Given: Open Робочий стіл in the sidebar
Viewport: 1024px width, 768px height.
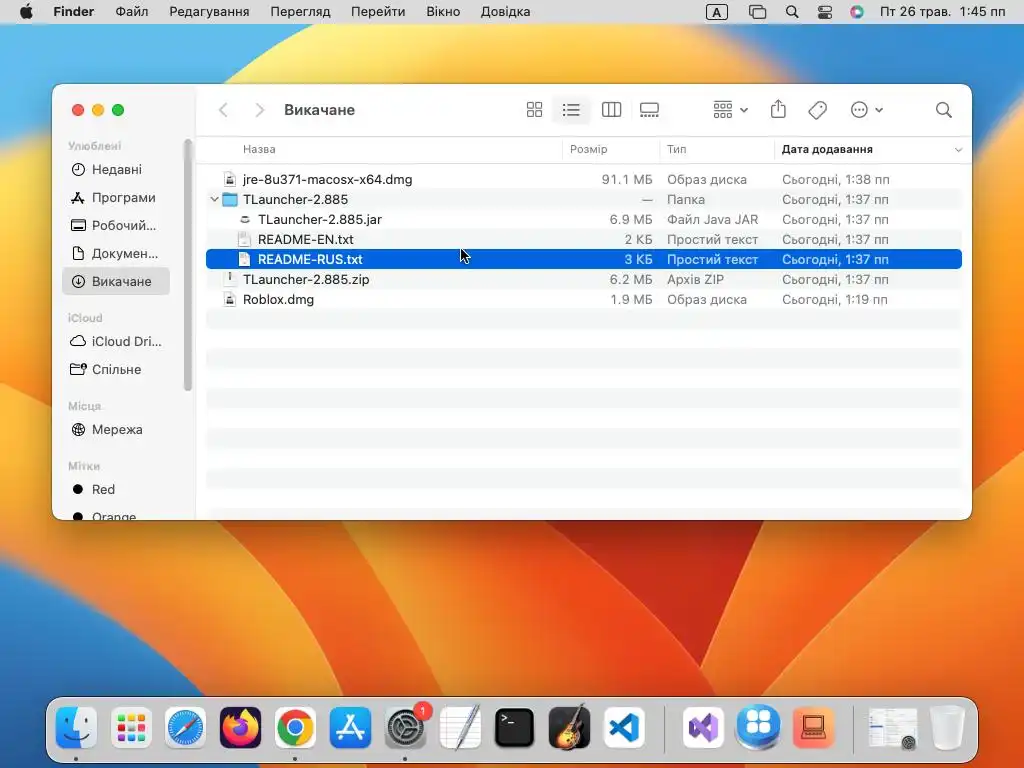Looking at the screenshot, I should pyautogui.click(x=116, y=225).
